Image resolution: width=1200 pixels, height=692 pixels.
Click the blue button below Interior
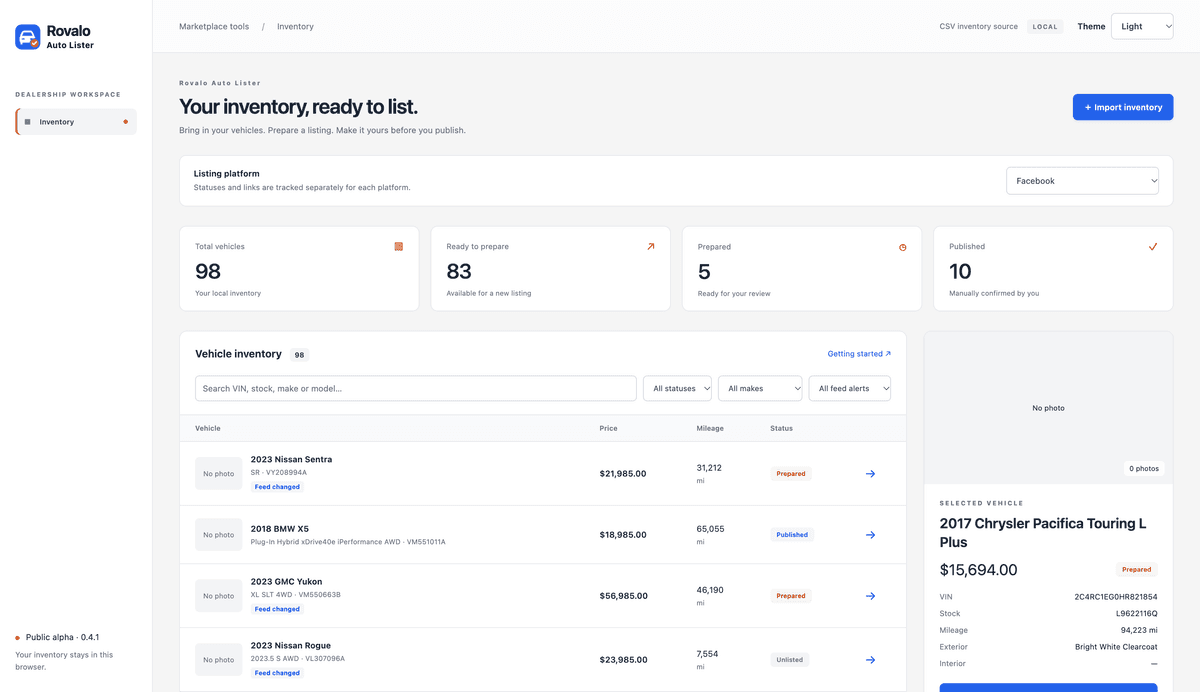pos(1048,688)
